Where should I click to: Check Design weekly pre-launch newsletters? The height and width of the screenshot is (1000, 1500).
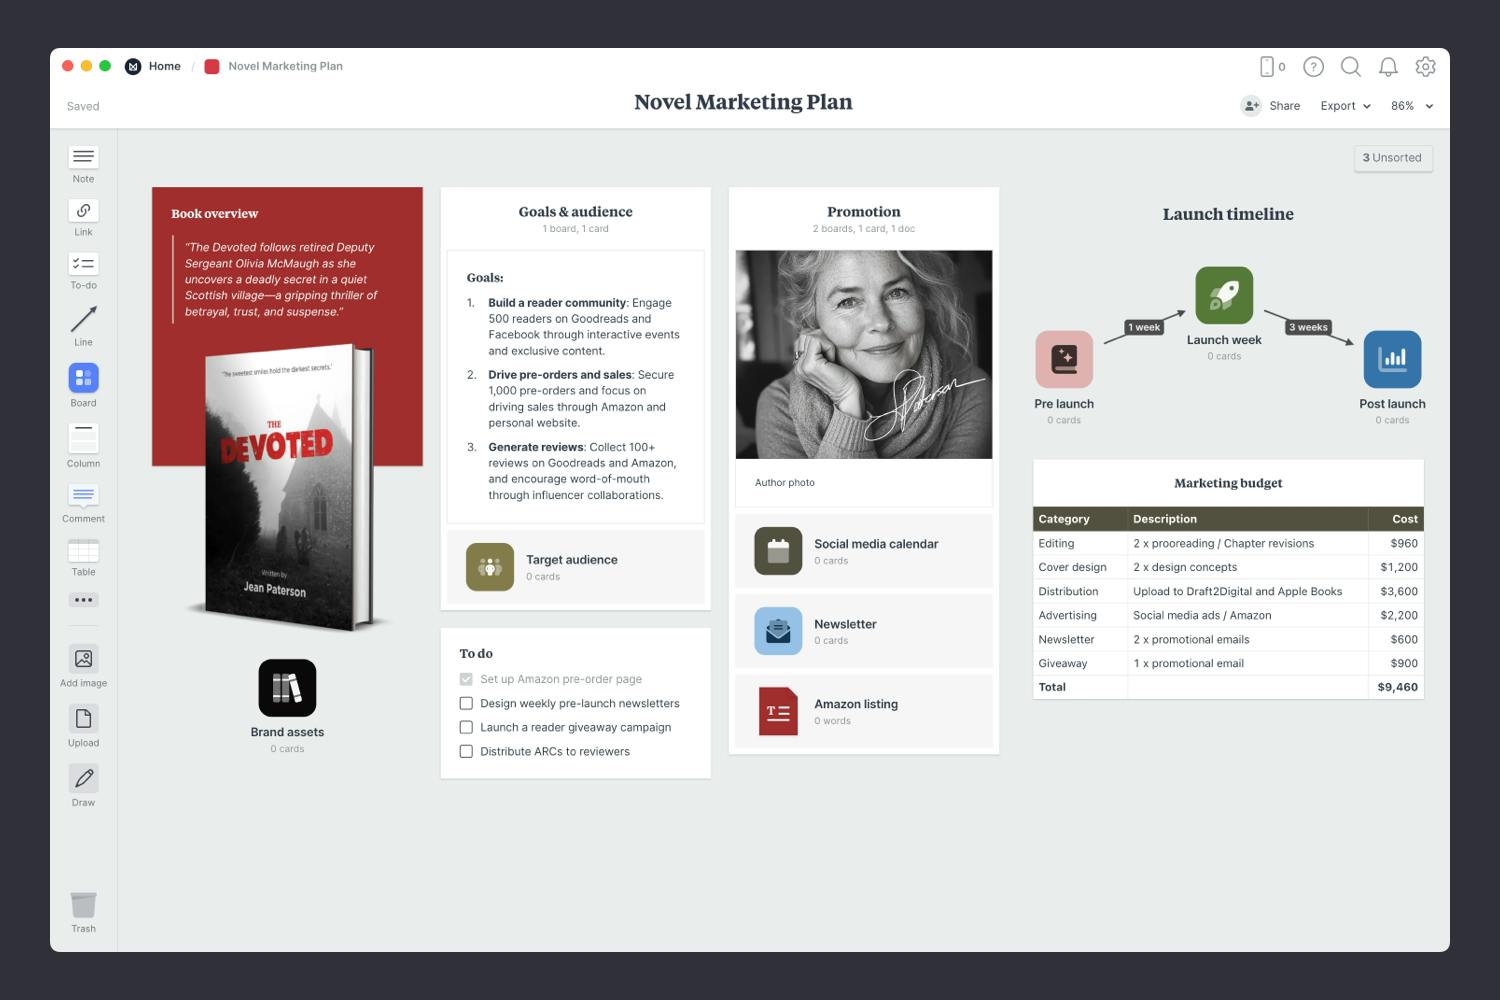[x=466, y=703]
